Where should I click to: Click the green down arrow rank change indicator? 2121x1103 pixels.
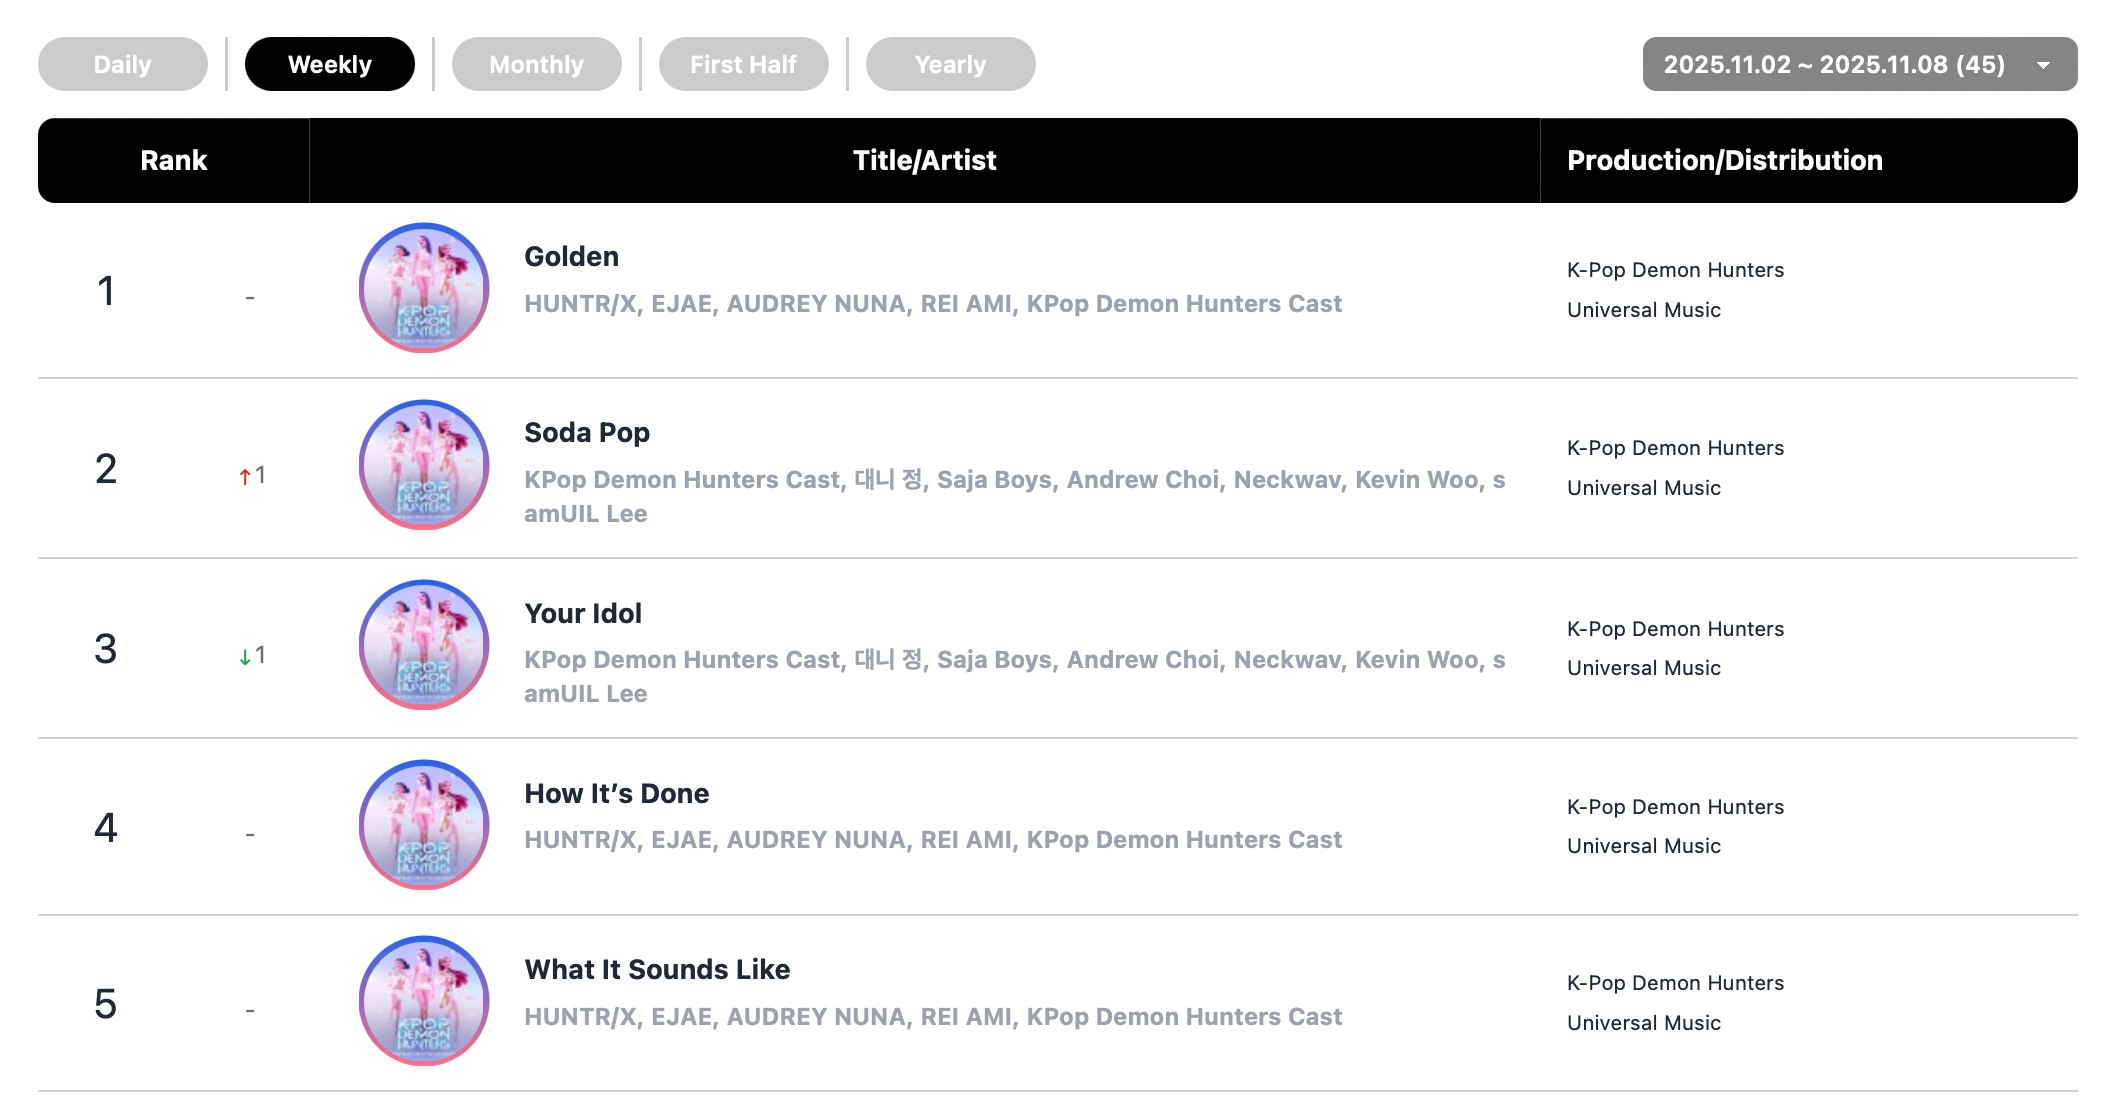click(x=245, y=657)
